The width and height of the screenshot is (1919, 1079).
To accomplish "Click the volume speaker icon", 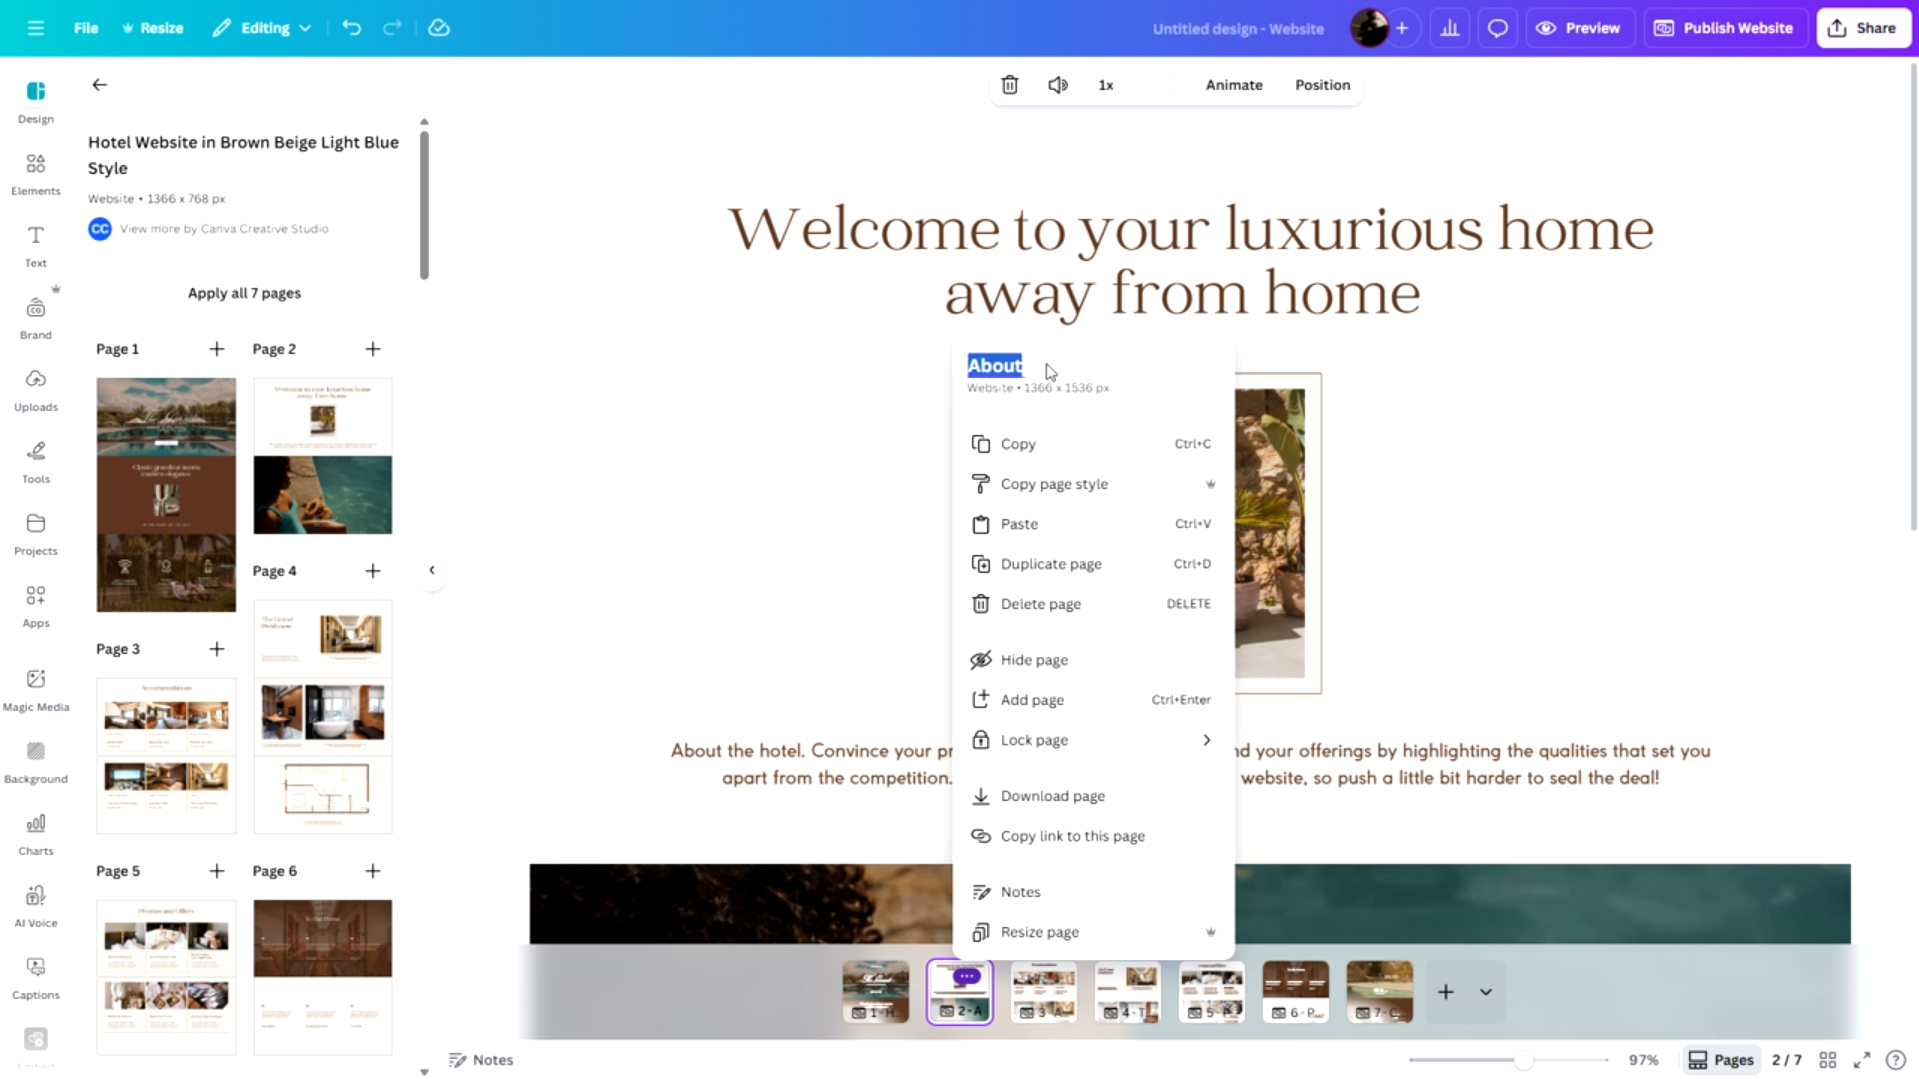I will (x=1057, y=85).
